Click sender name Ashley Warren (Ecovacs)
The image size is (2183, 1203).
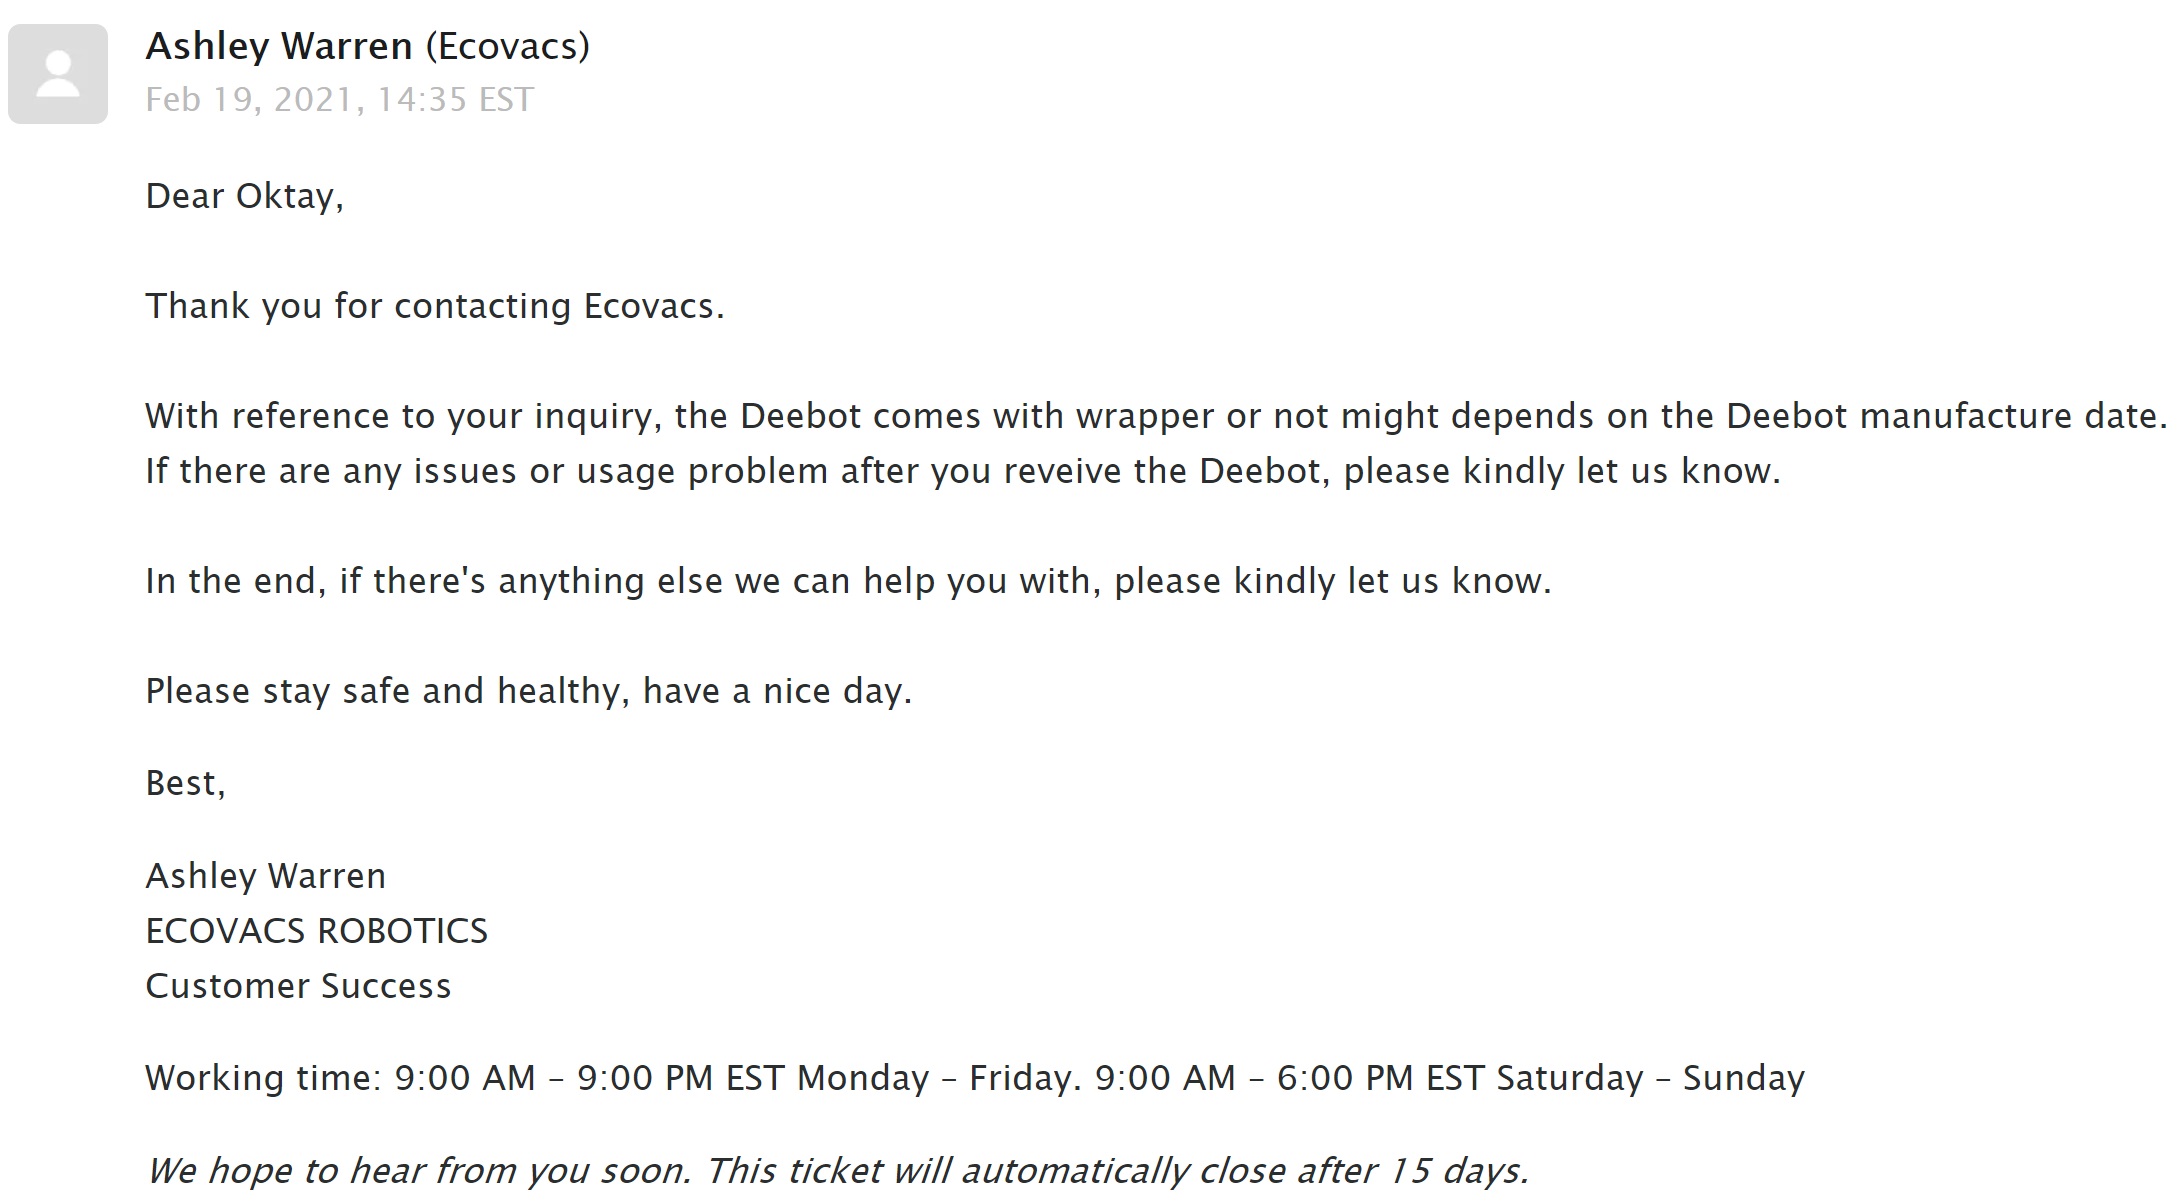coord(368,47)
